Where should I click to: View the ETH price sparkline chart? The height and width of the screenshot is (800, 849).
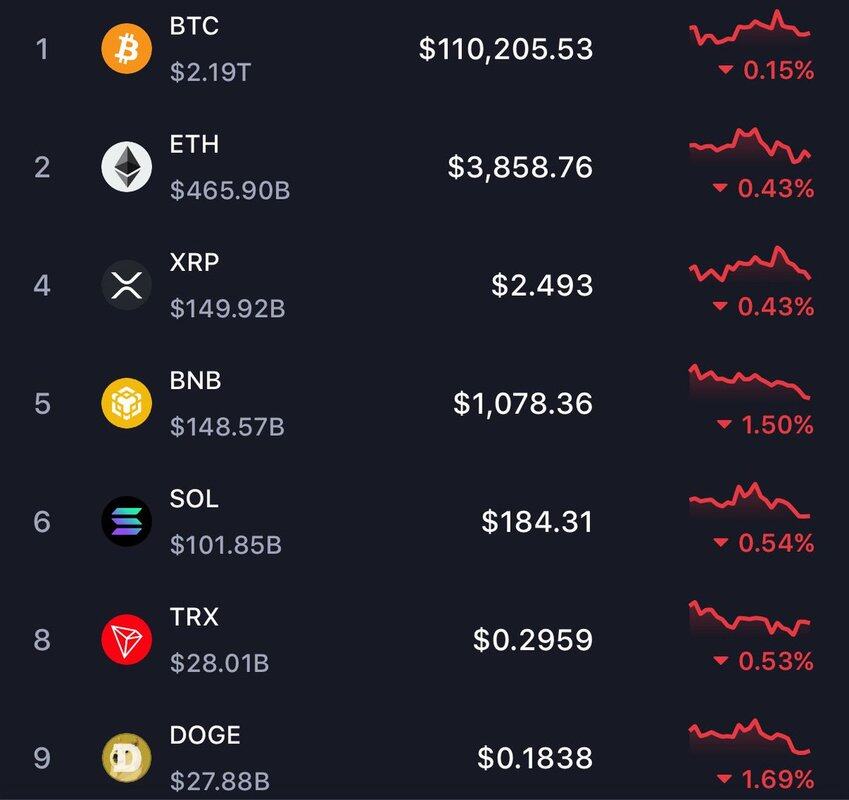750,146
